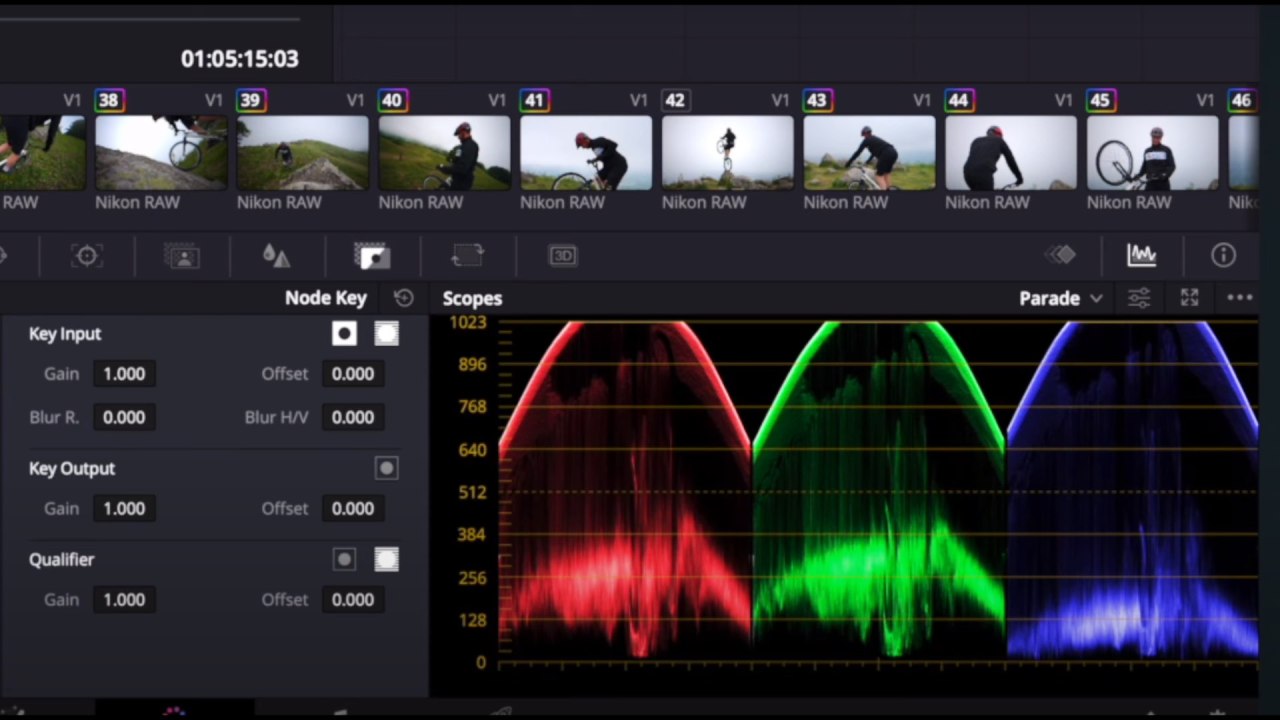Edit Key Input Gain value
Image resolution: width=1280 pixels, height=720 pixels.
pyautogui.click(x=124, y=373)
